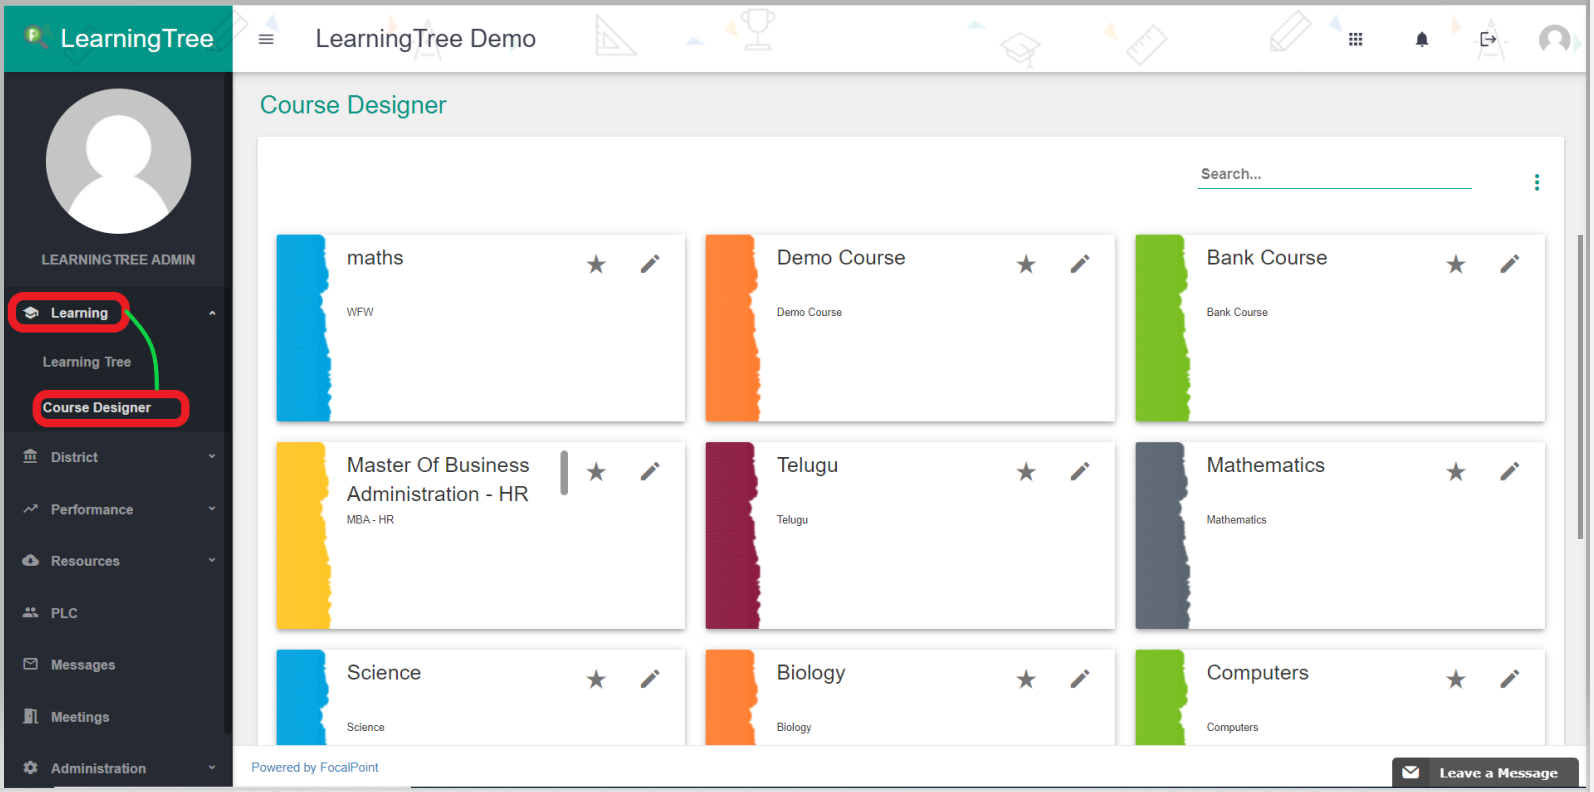Open the notifications bell
The width and height of the screenshot is (1594, 792).
[1421, 39]
